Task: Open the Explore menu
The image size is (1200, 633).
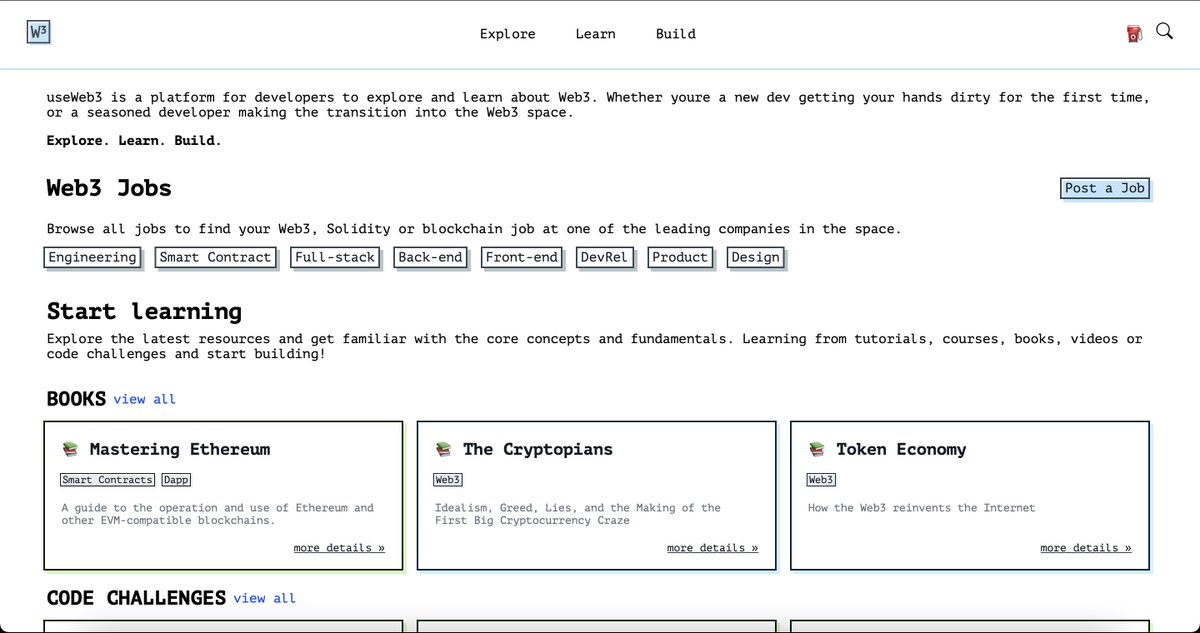Action: 507,33
